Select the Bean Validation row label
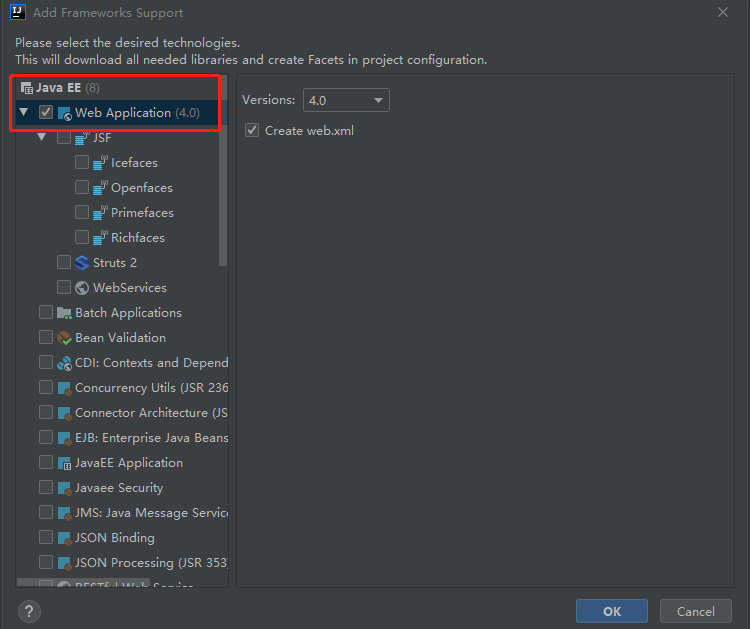Image resolution: width=750 pixels, height=629 pixels. 121,338
